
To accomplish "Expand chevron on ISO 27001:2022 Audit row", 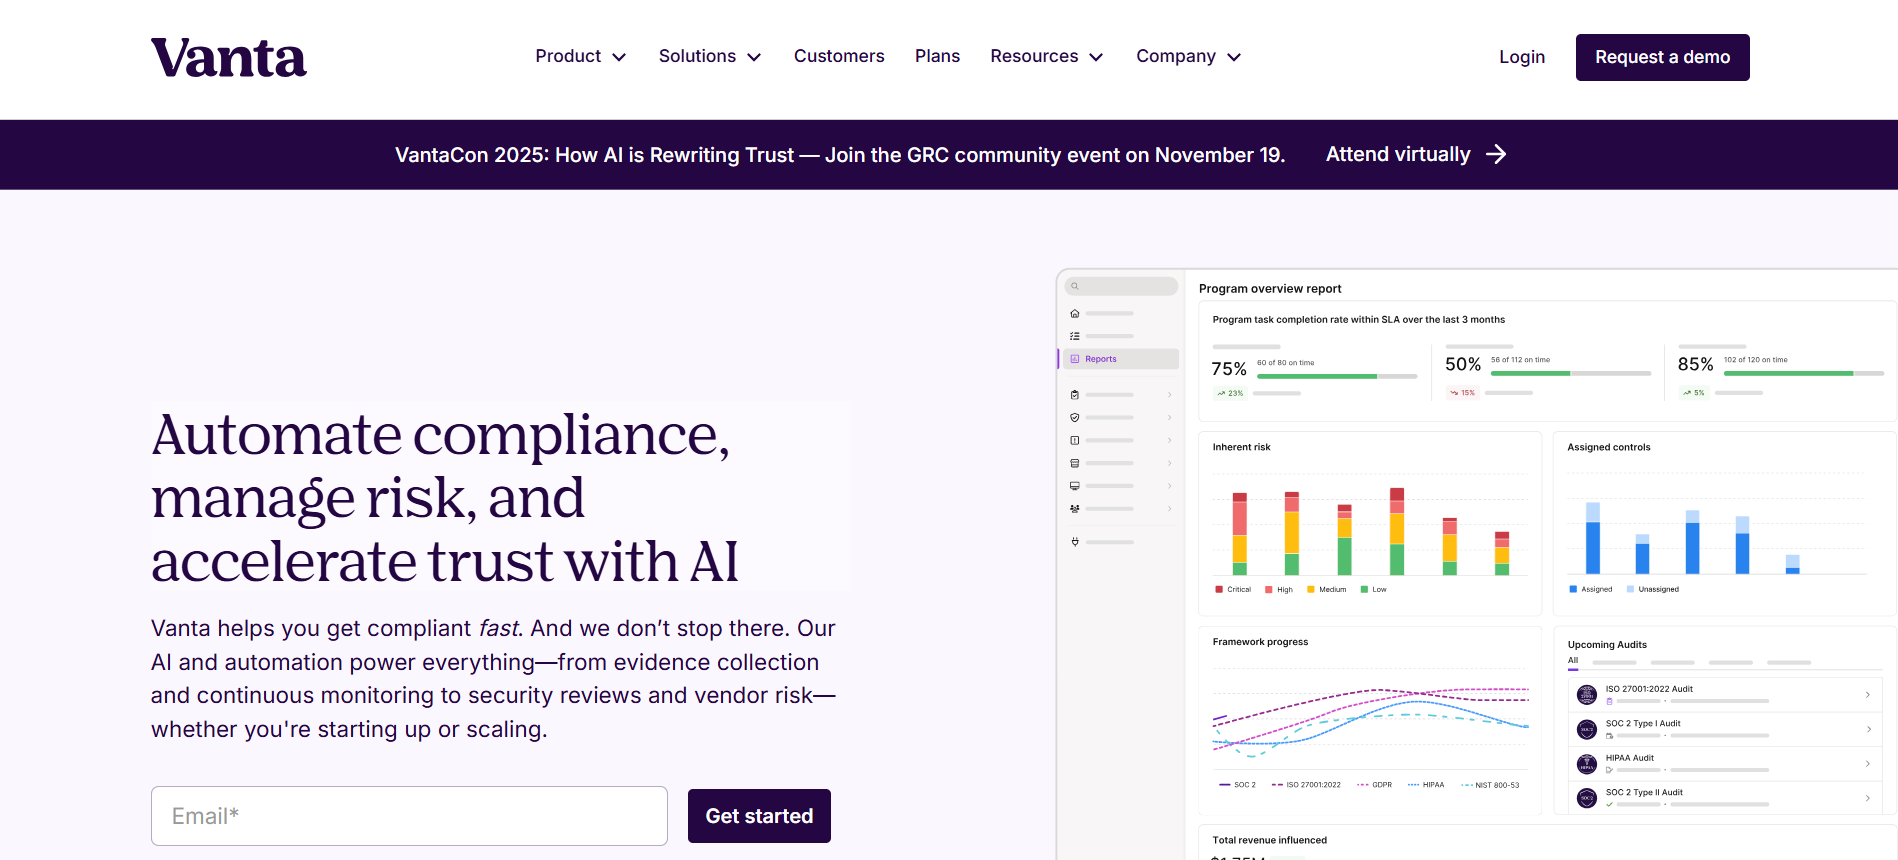I will pos(1868,695).
